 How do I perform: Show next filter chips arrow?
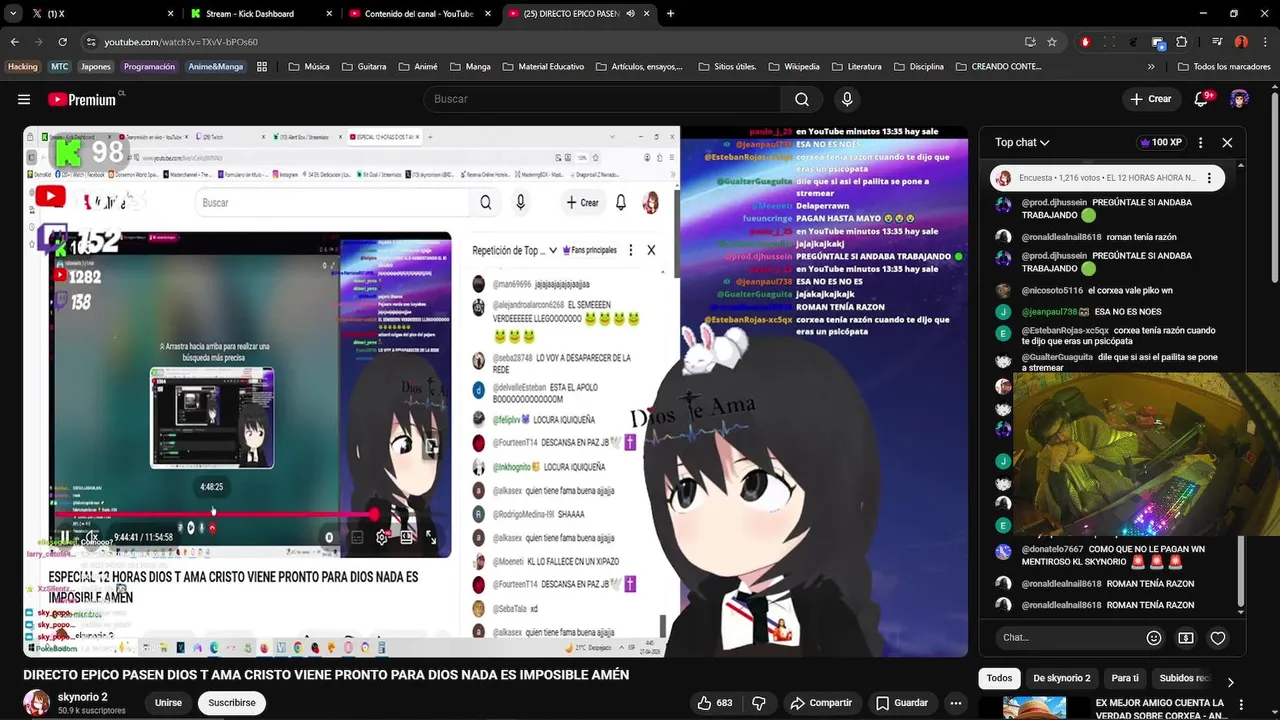pyautogui.click(x=1230, y=682)
